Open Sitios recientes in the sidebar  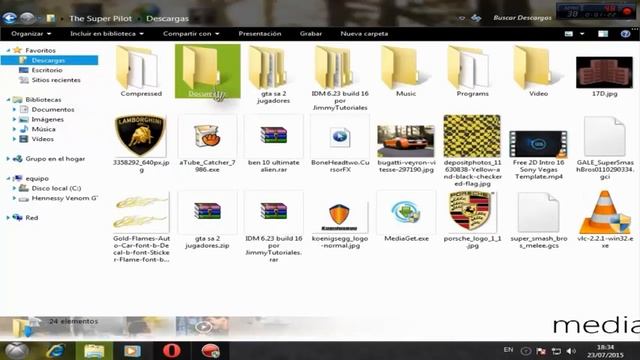tap(56, 80)
